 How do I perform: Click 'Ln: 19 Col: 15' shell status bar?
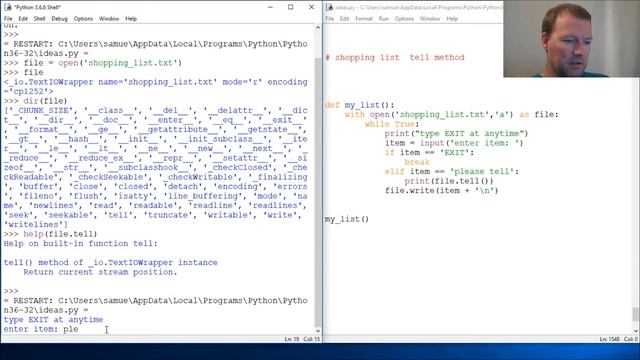[302, 339]
